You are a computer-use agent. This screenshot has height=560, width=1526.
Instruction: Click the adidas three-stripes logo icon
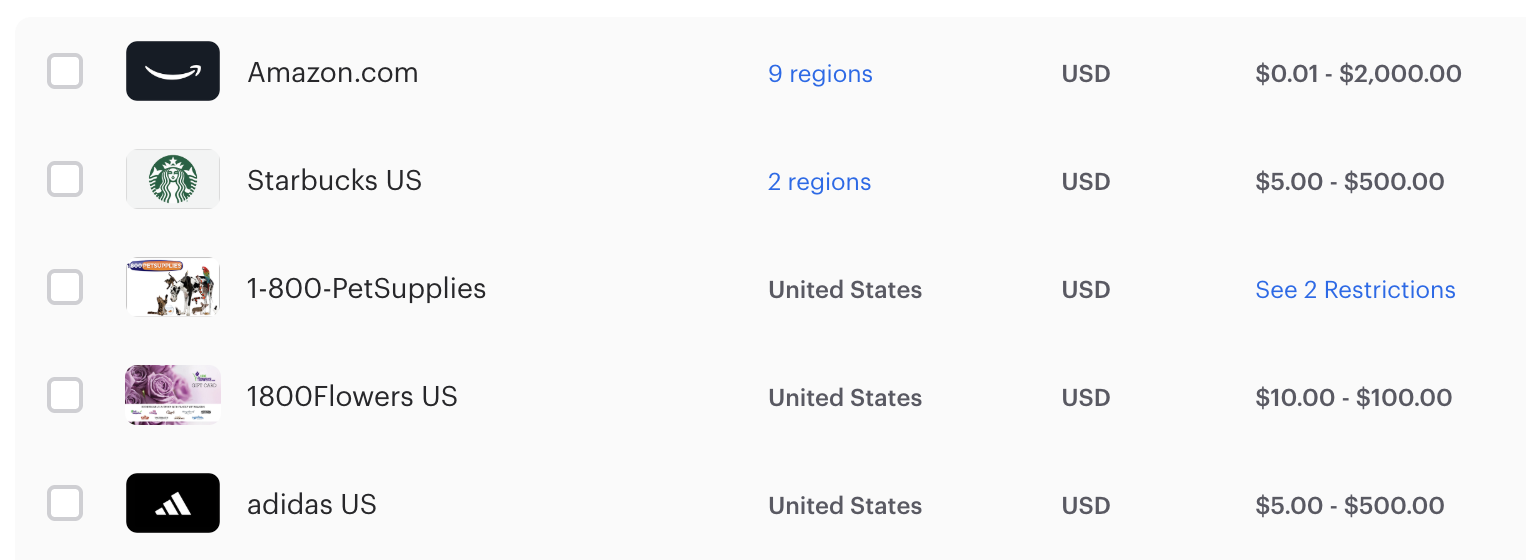pos(173,503)
